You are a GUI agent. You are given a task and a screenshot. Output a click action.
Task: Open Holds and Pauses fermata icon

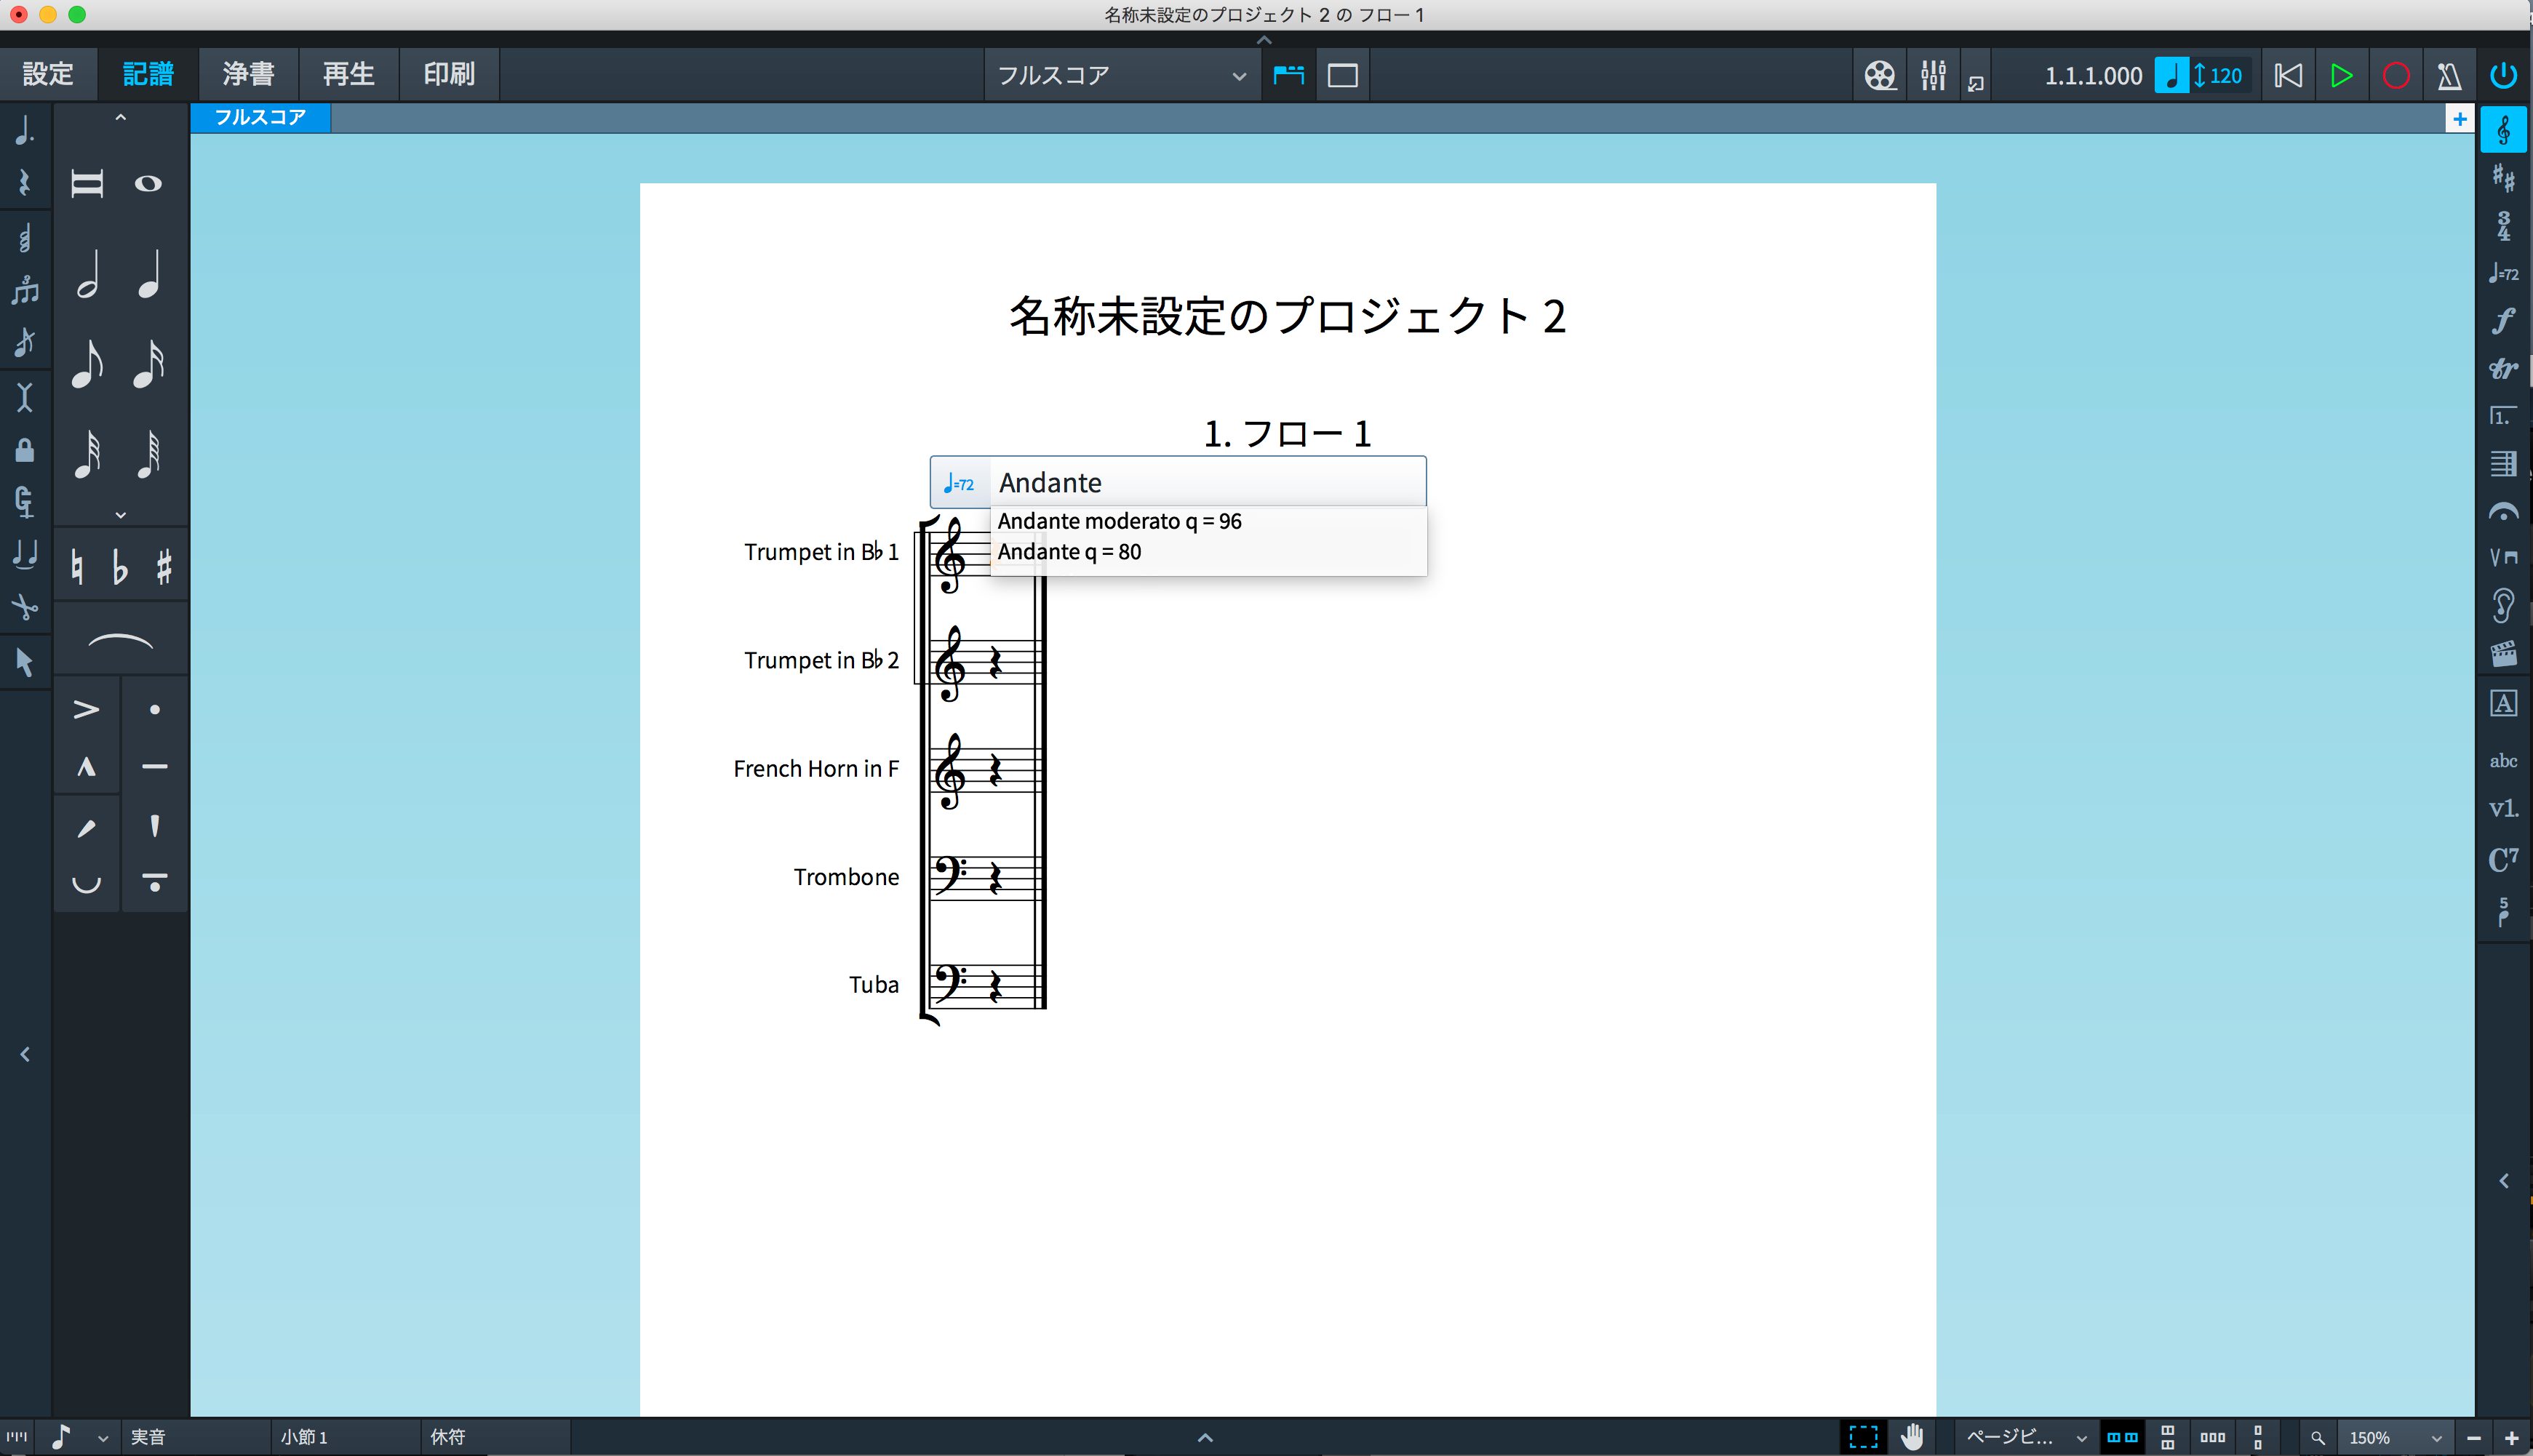[2503, 512]
